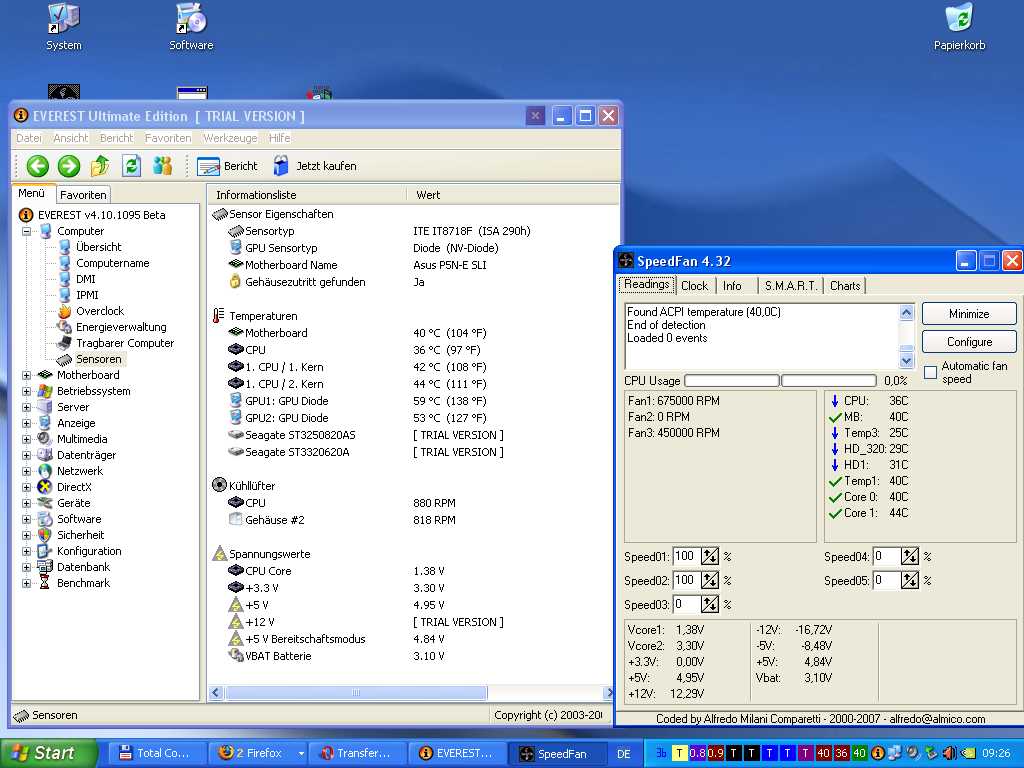This screenshot has height=768, width=1024.
Task: Open the Datei menu
Action: tap(29, 138)
